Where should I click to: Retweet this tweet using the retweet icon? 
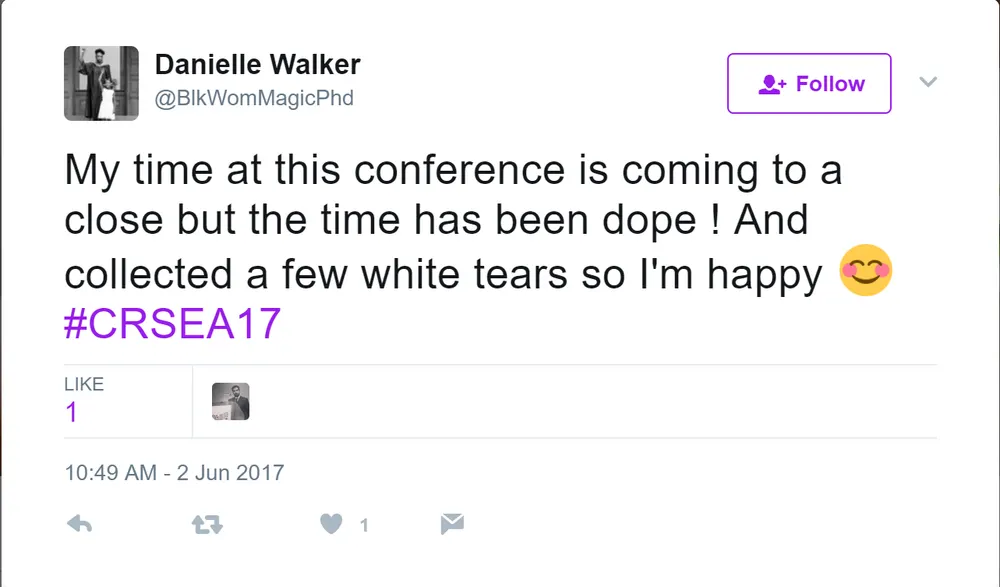click(x=207, y=524)
